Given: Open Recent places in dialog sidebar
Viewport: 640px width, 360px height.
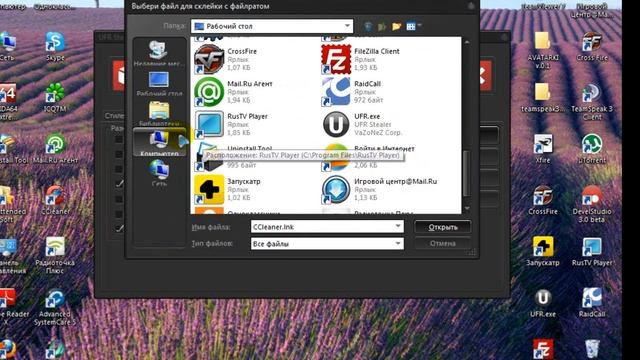Looking at the screenshot, I should [x=159, y=53].
